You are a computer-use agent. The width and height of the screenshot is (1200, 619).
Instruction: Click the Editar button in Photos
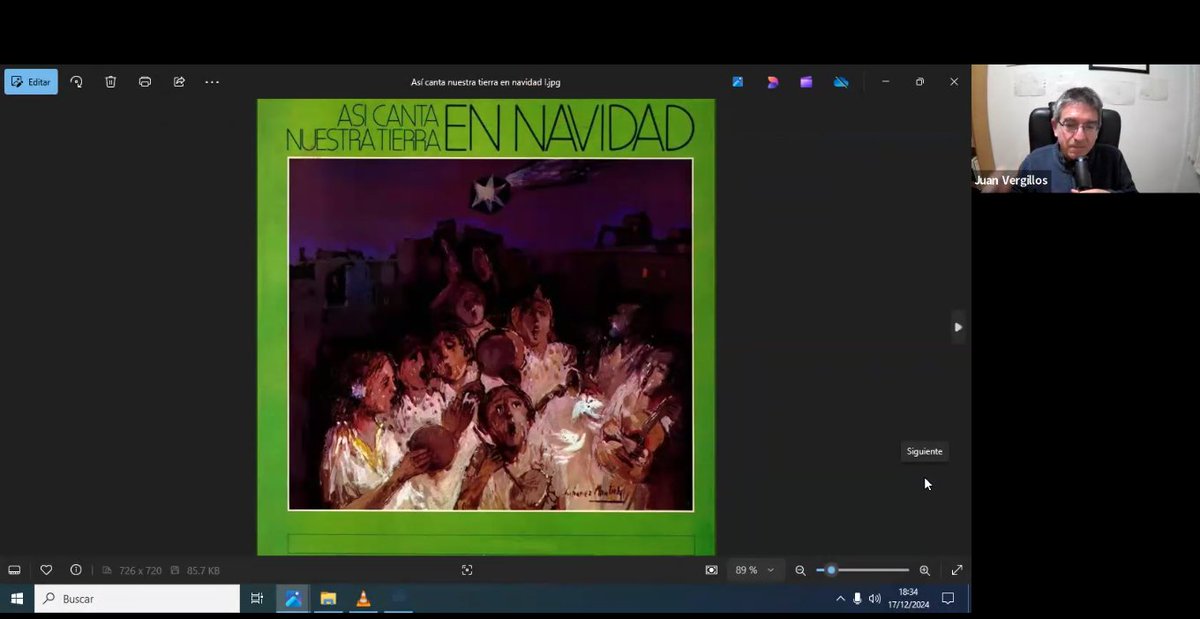click(x=31, y=82)
